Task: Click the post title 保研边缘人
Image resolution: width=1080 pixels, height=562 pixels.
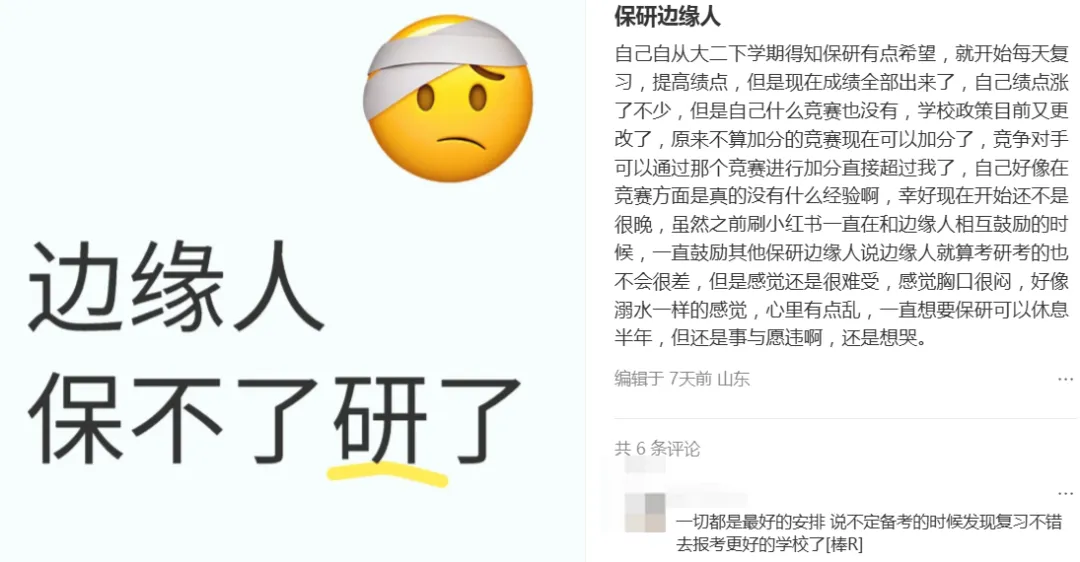Action: (x=667, y=17)
